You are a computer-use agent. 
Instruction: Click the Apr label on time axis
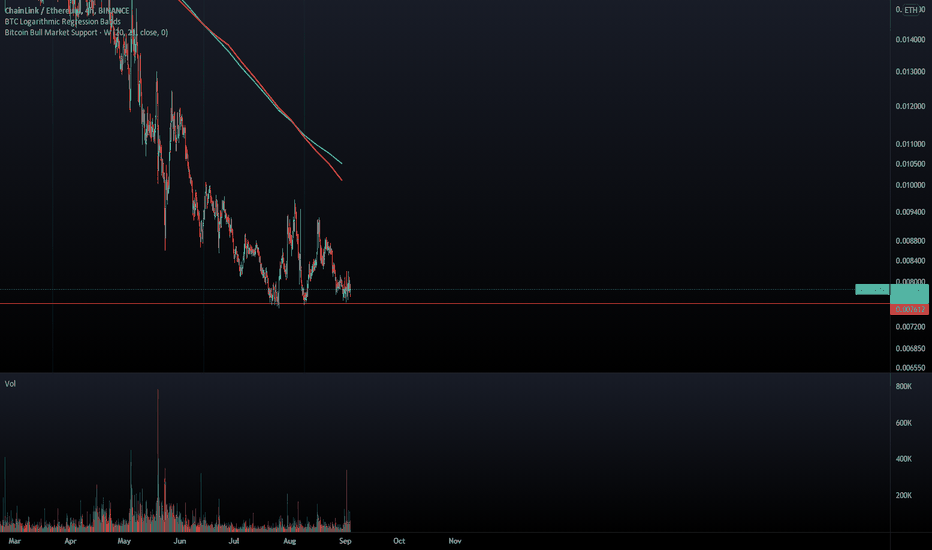pyautogui.click(x=70, y=540)
